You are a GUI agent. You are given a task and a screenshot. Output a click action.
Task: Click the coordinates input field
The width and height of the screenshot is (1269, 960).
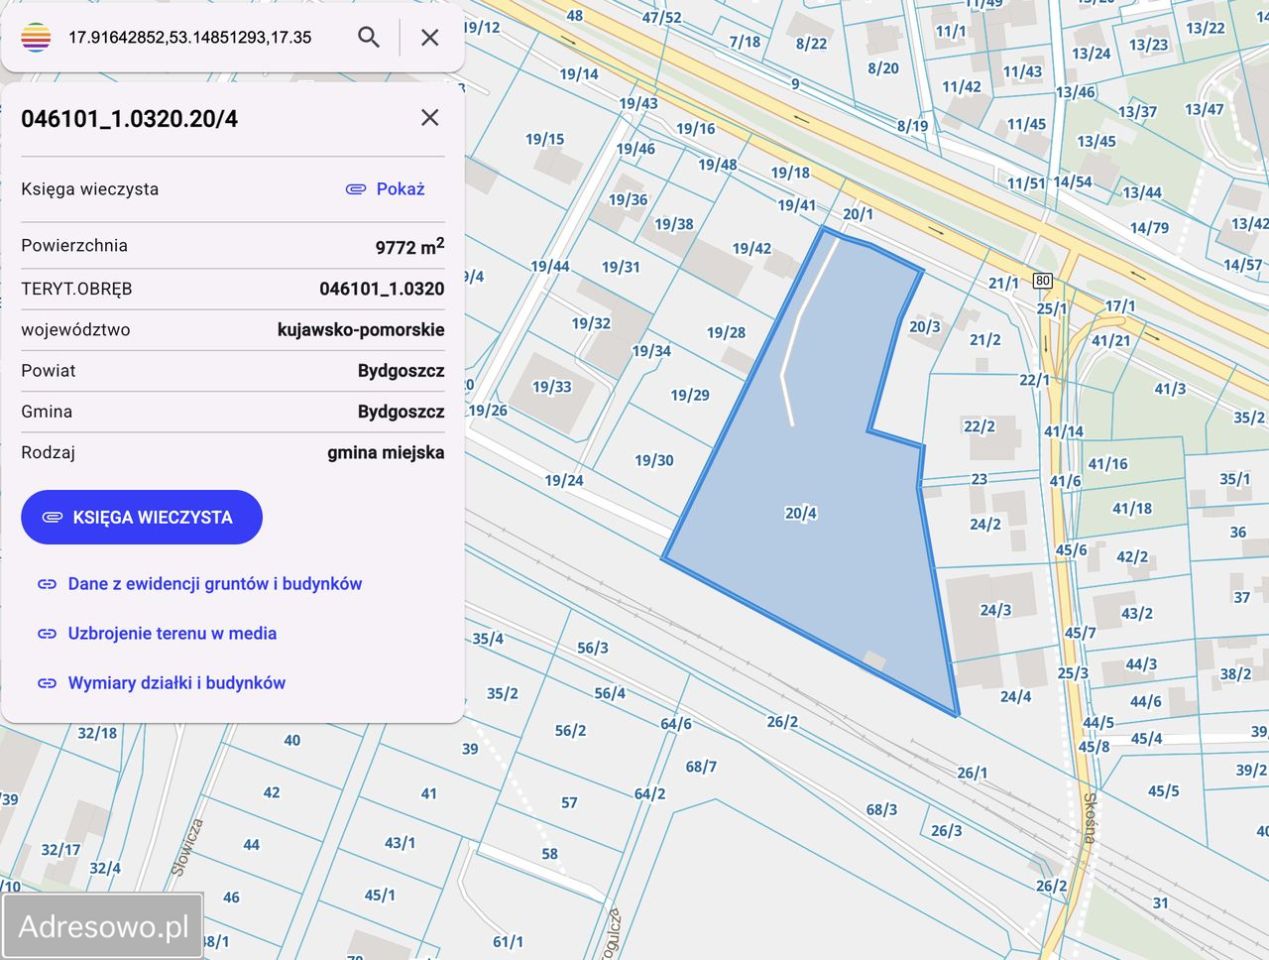pyautogui.click(x=190, y=37)
